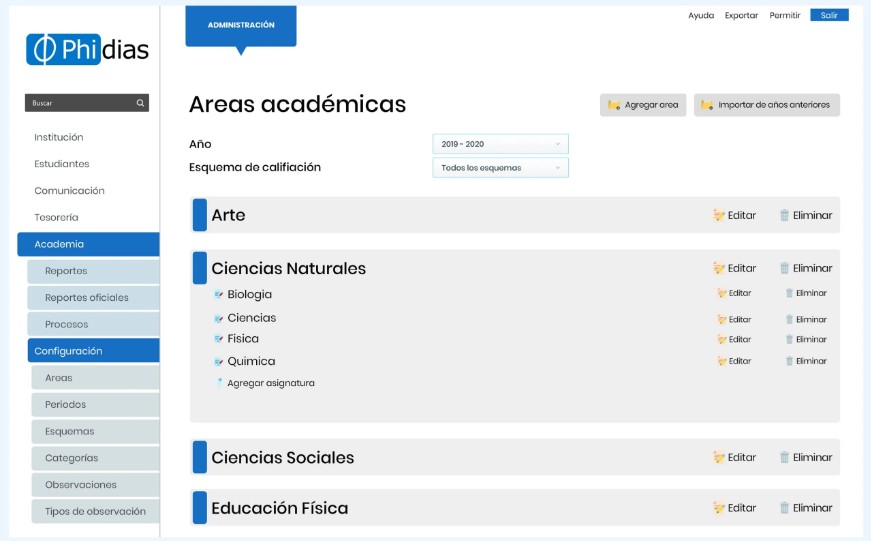The height and width of the screenshot is (541, 871).
Task: Click the Phidias logo
Action: tap(87, 50)
